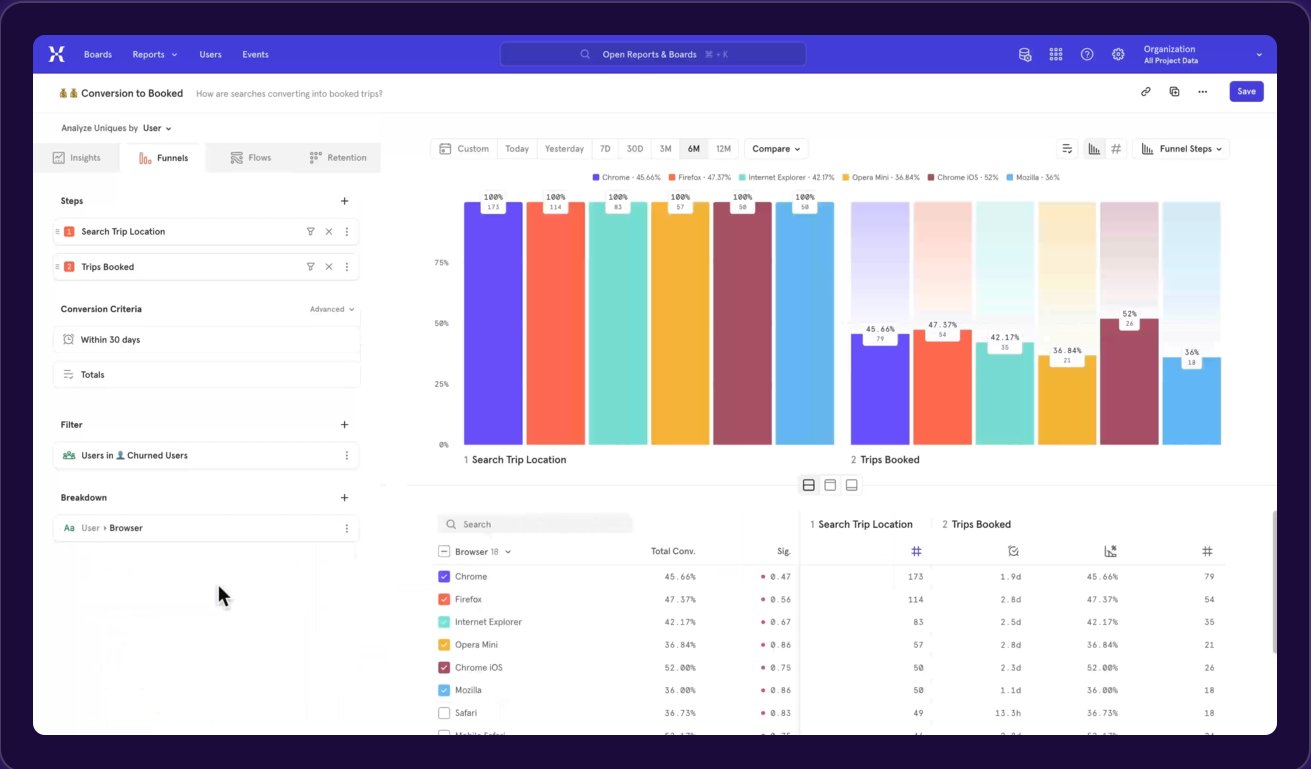The width and height of the screenshot is (1311, 769).
Task: Click the table Search input field
Action: pos(535,524)
